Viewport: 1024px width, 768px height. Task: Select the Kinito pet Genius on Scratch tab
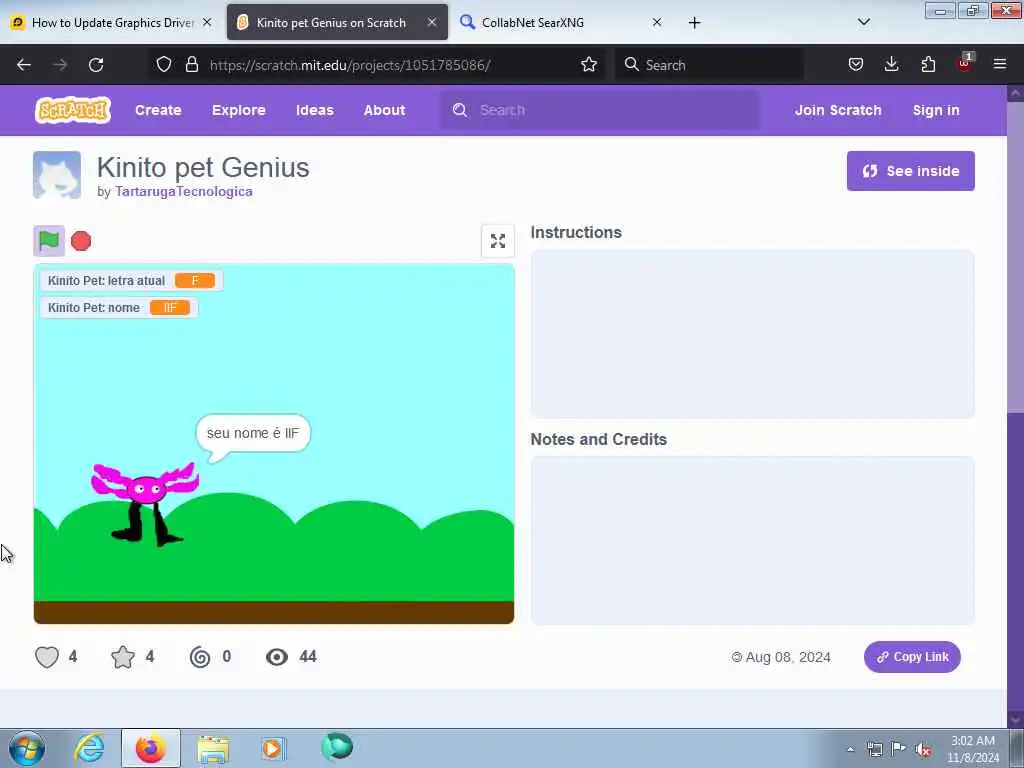click(338, 23)
